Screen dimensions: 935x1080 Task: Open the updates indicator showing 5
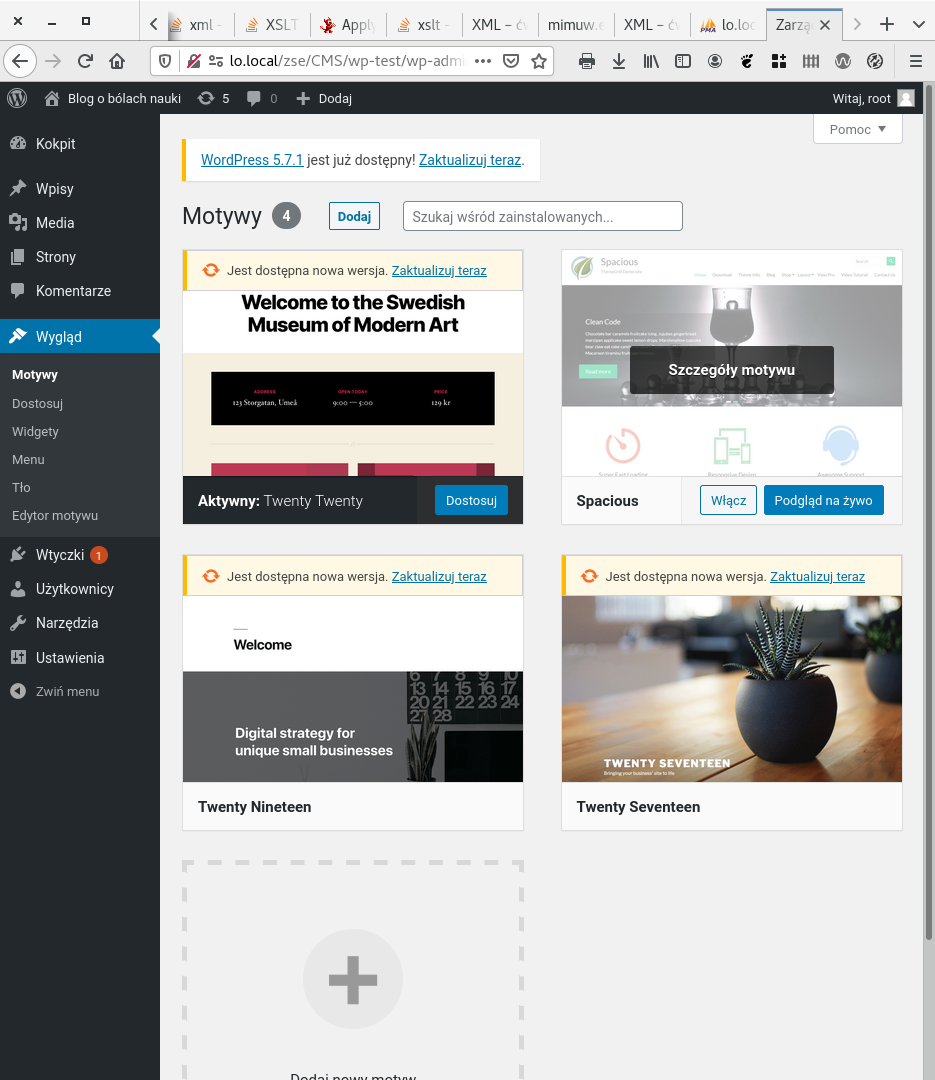pyautogui.click(x=214, y=98)
